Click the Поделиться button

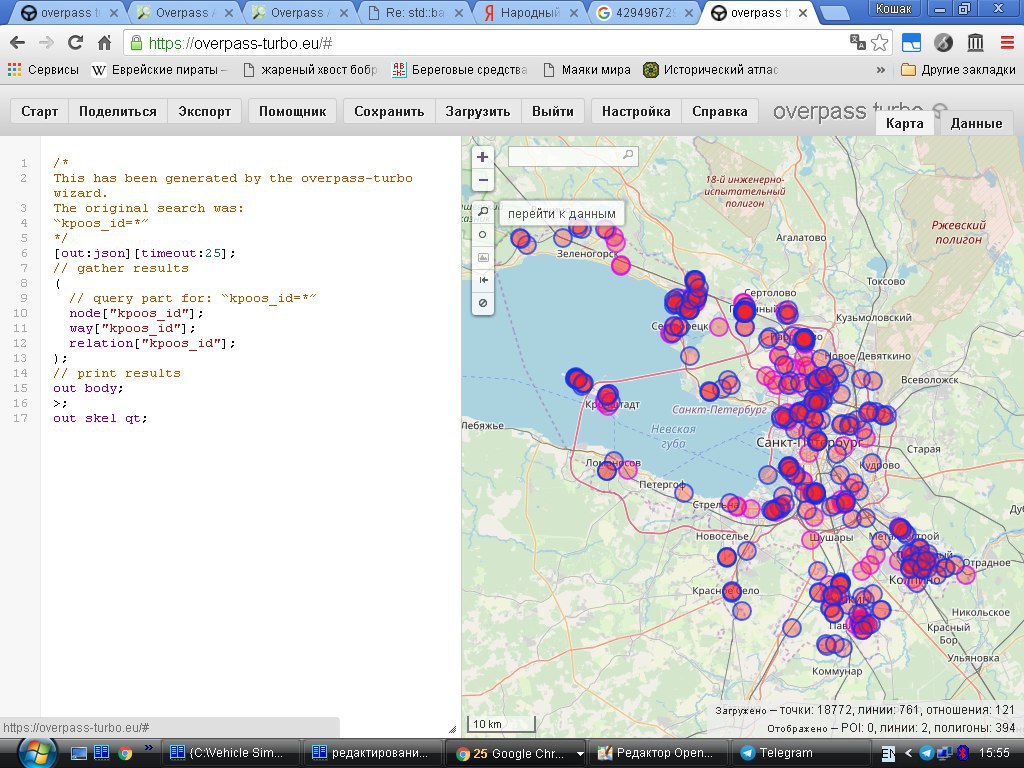pyautogui.click(x=118, y=111)
